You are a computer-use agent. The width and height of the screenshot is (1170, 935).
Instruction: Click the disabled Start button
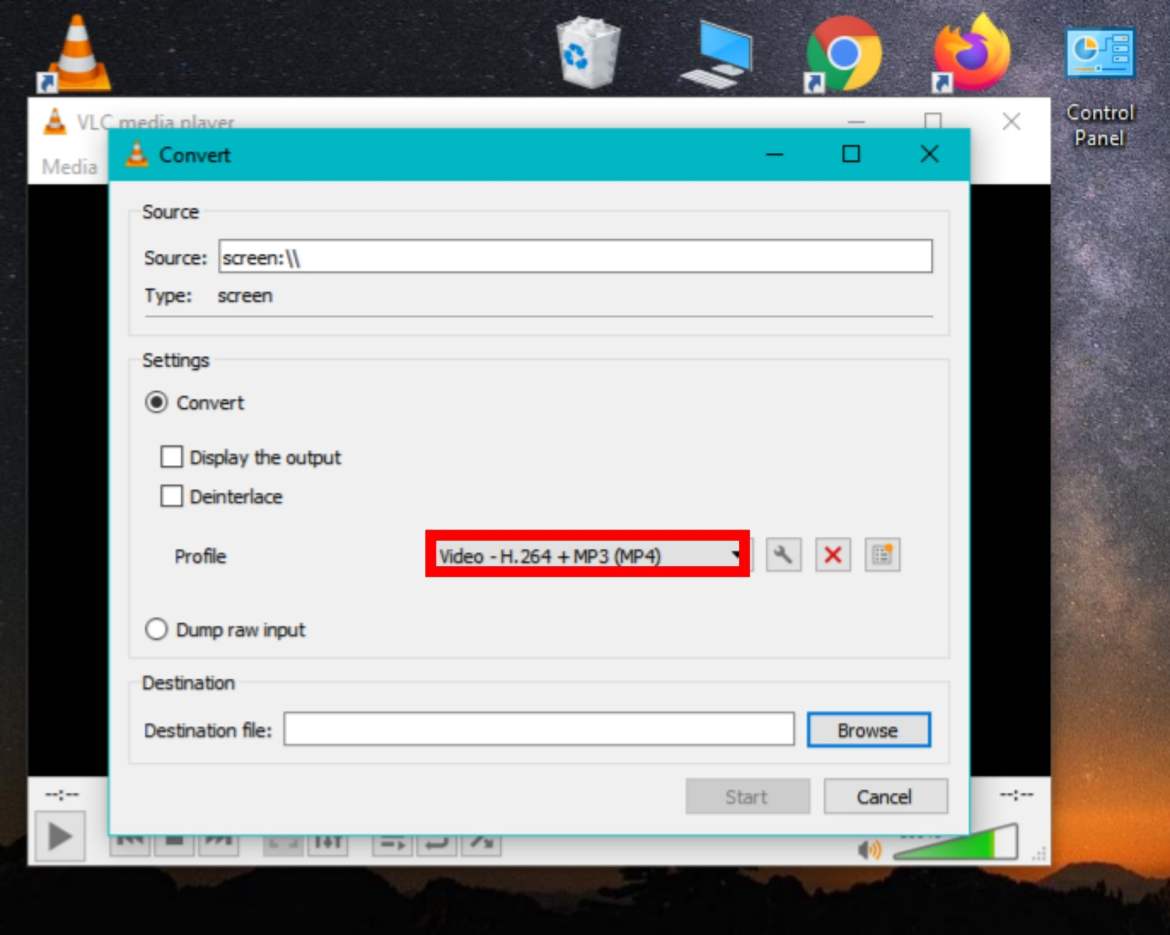click(x=748, y=796)
